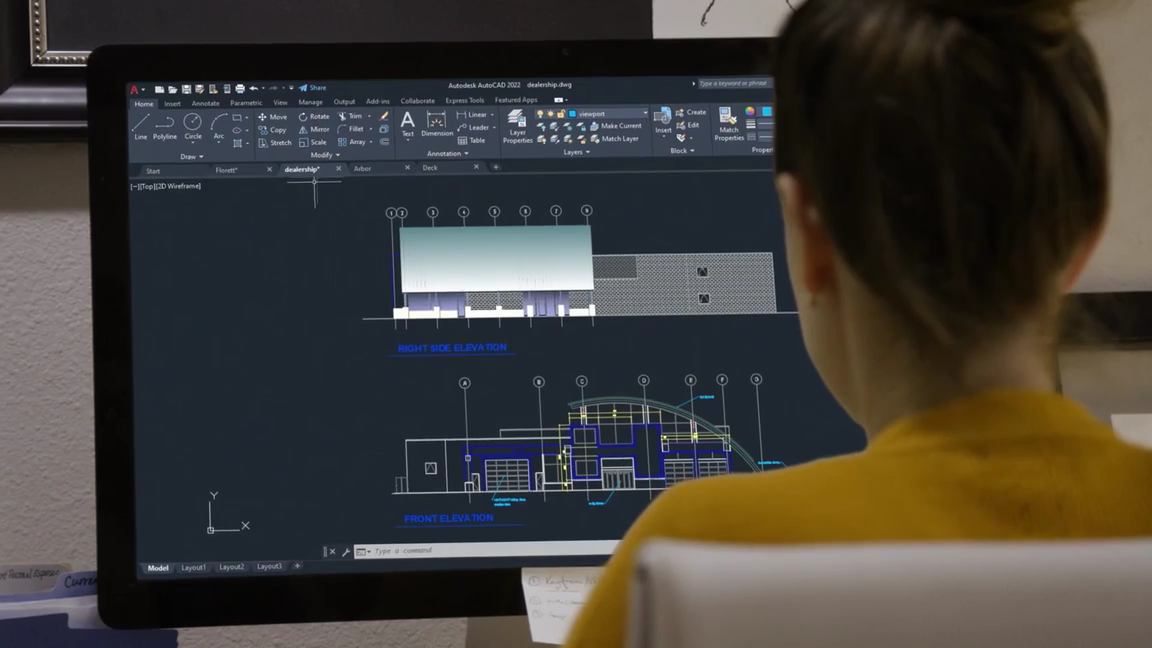The height and width of the screenshot is (648, 1152).
Task: Click the Save icon in quick access toolbar
Action: tap(187, 90)
